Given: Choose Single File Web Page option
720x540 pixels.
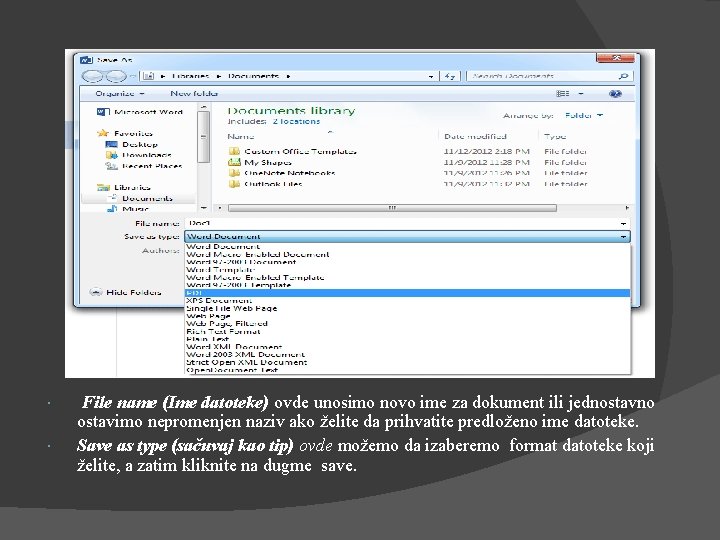Looking at the screenshot, I should (x=408, y=309).
